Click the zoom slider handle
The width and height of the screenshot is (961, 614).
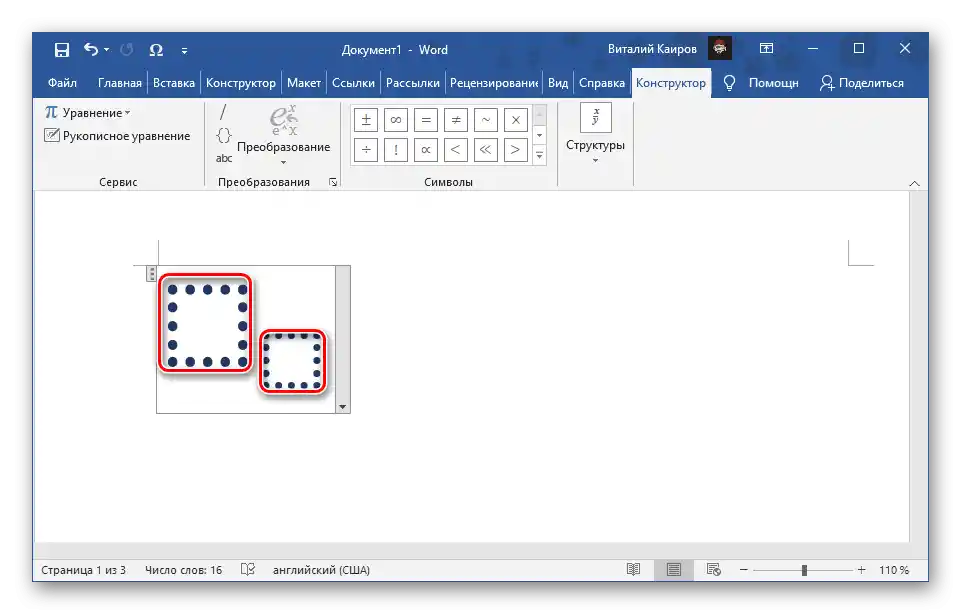[x=804, y=570]
